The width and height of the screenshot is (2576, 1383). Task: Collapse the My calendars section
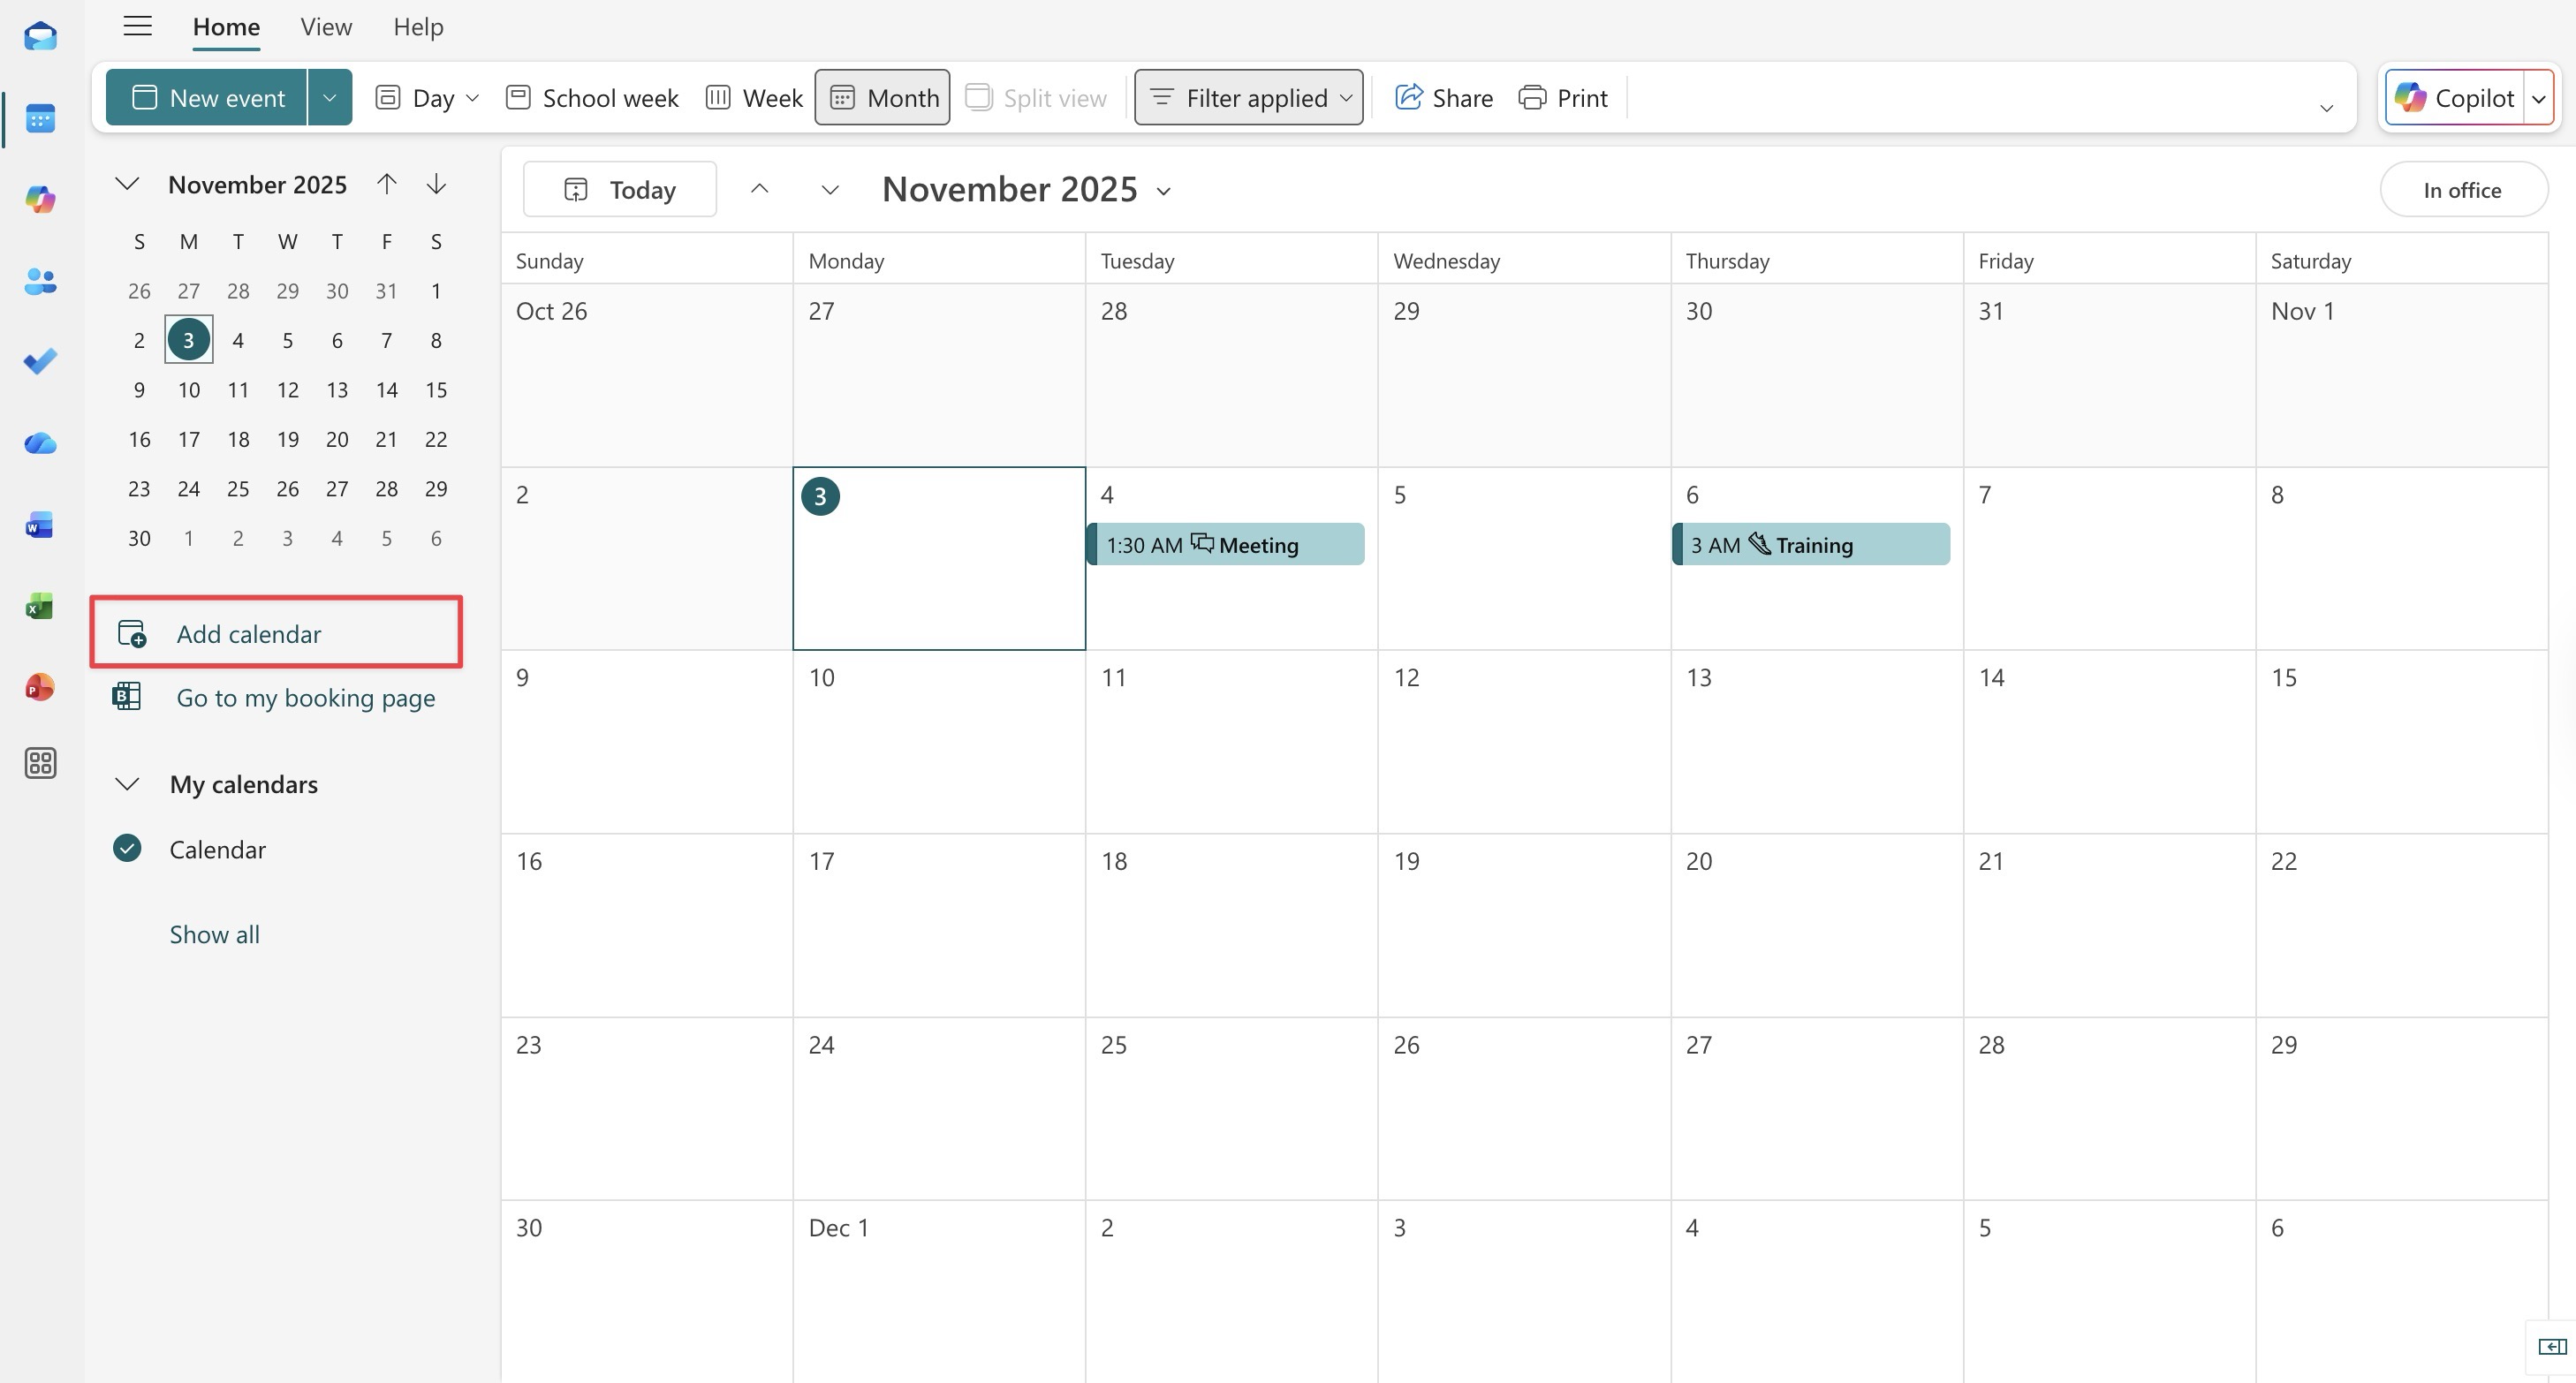point(127,784)
